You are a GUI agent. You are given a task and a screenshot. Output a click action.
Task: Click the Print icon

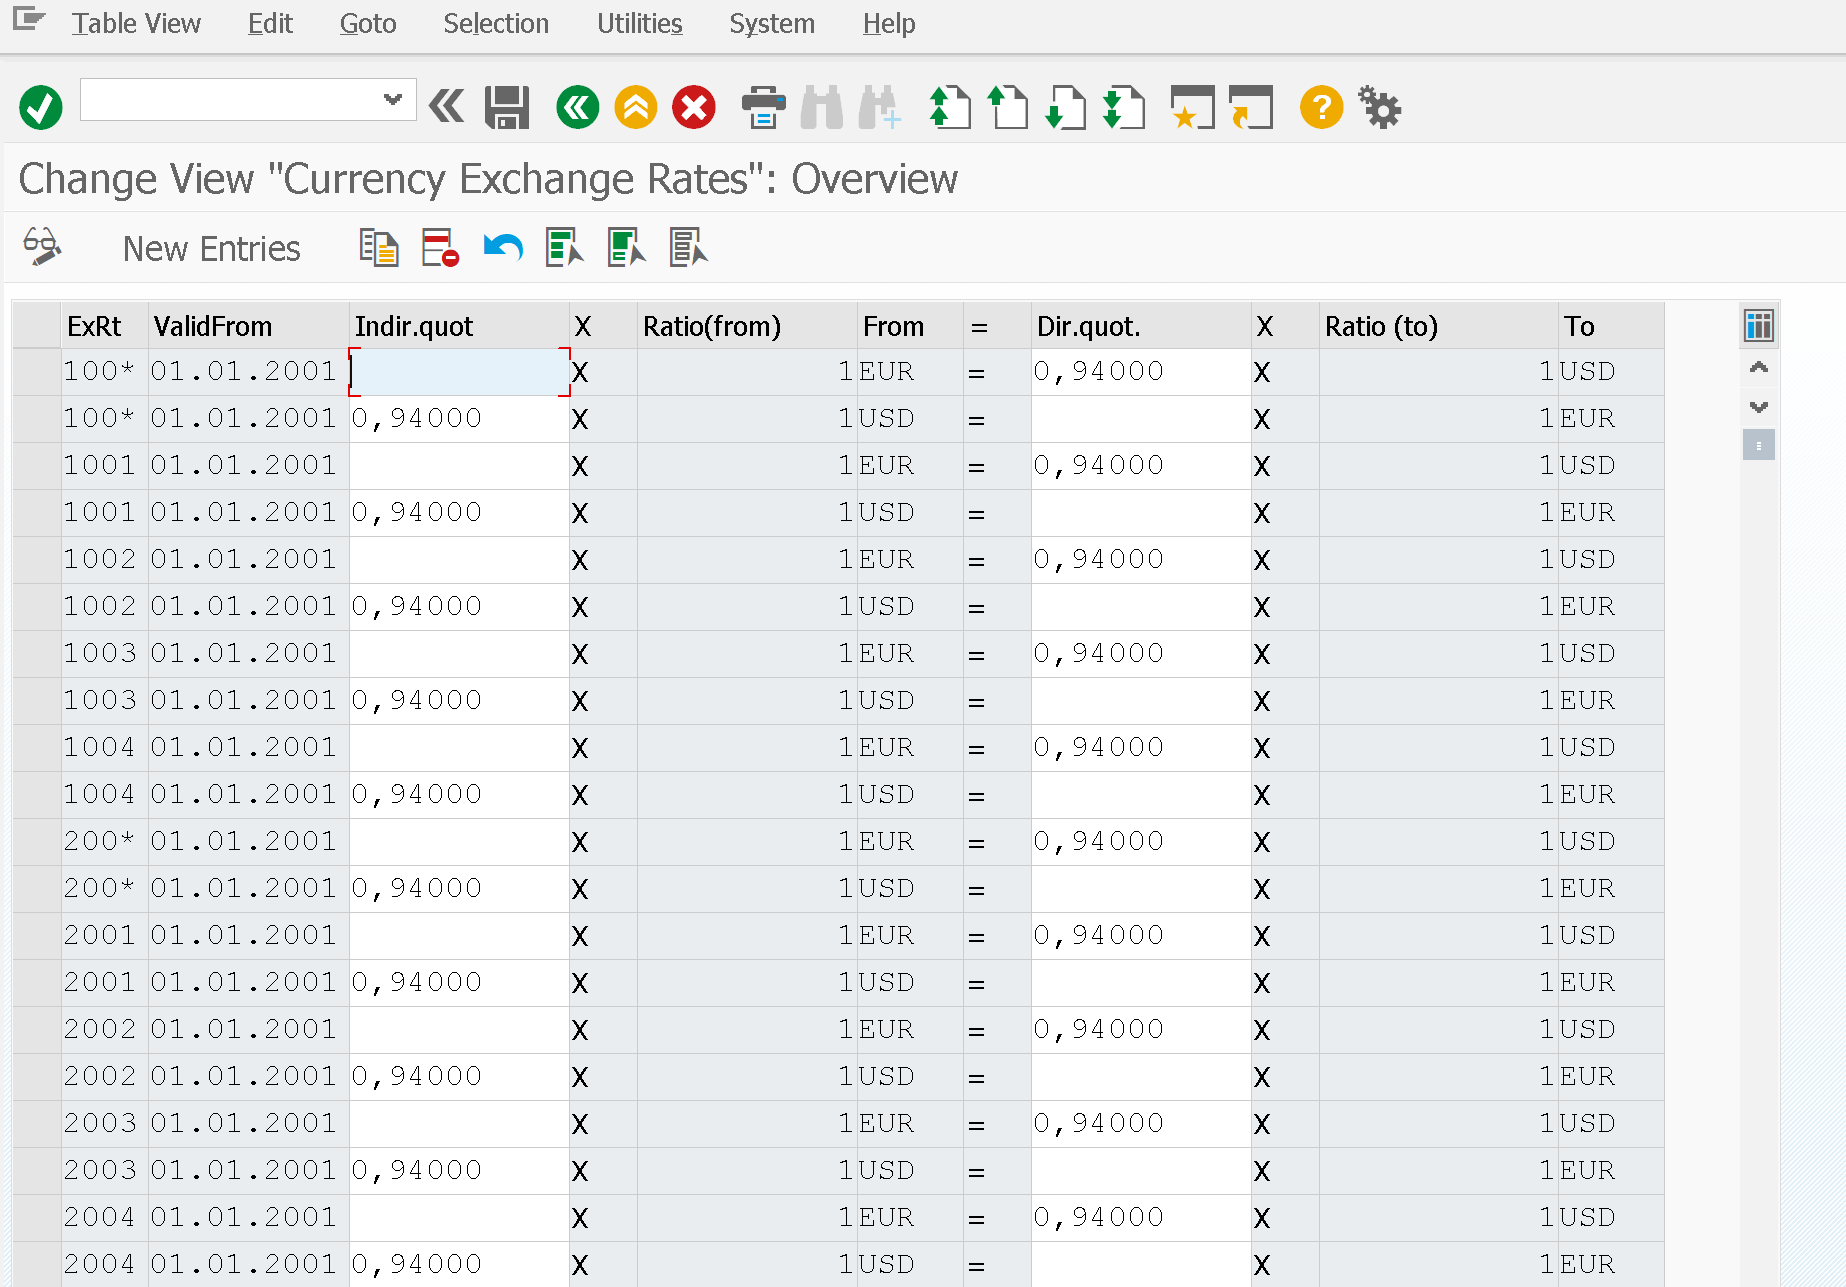tap(764, 107)
